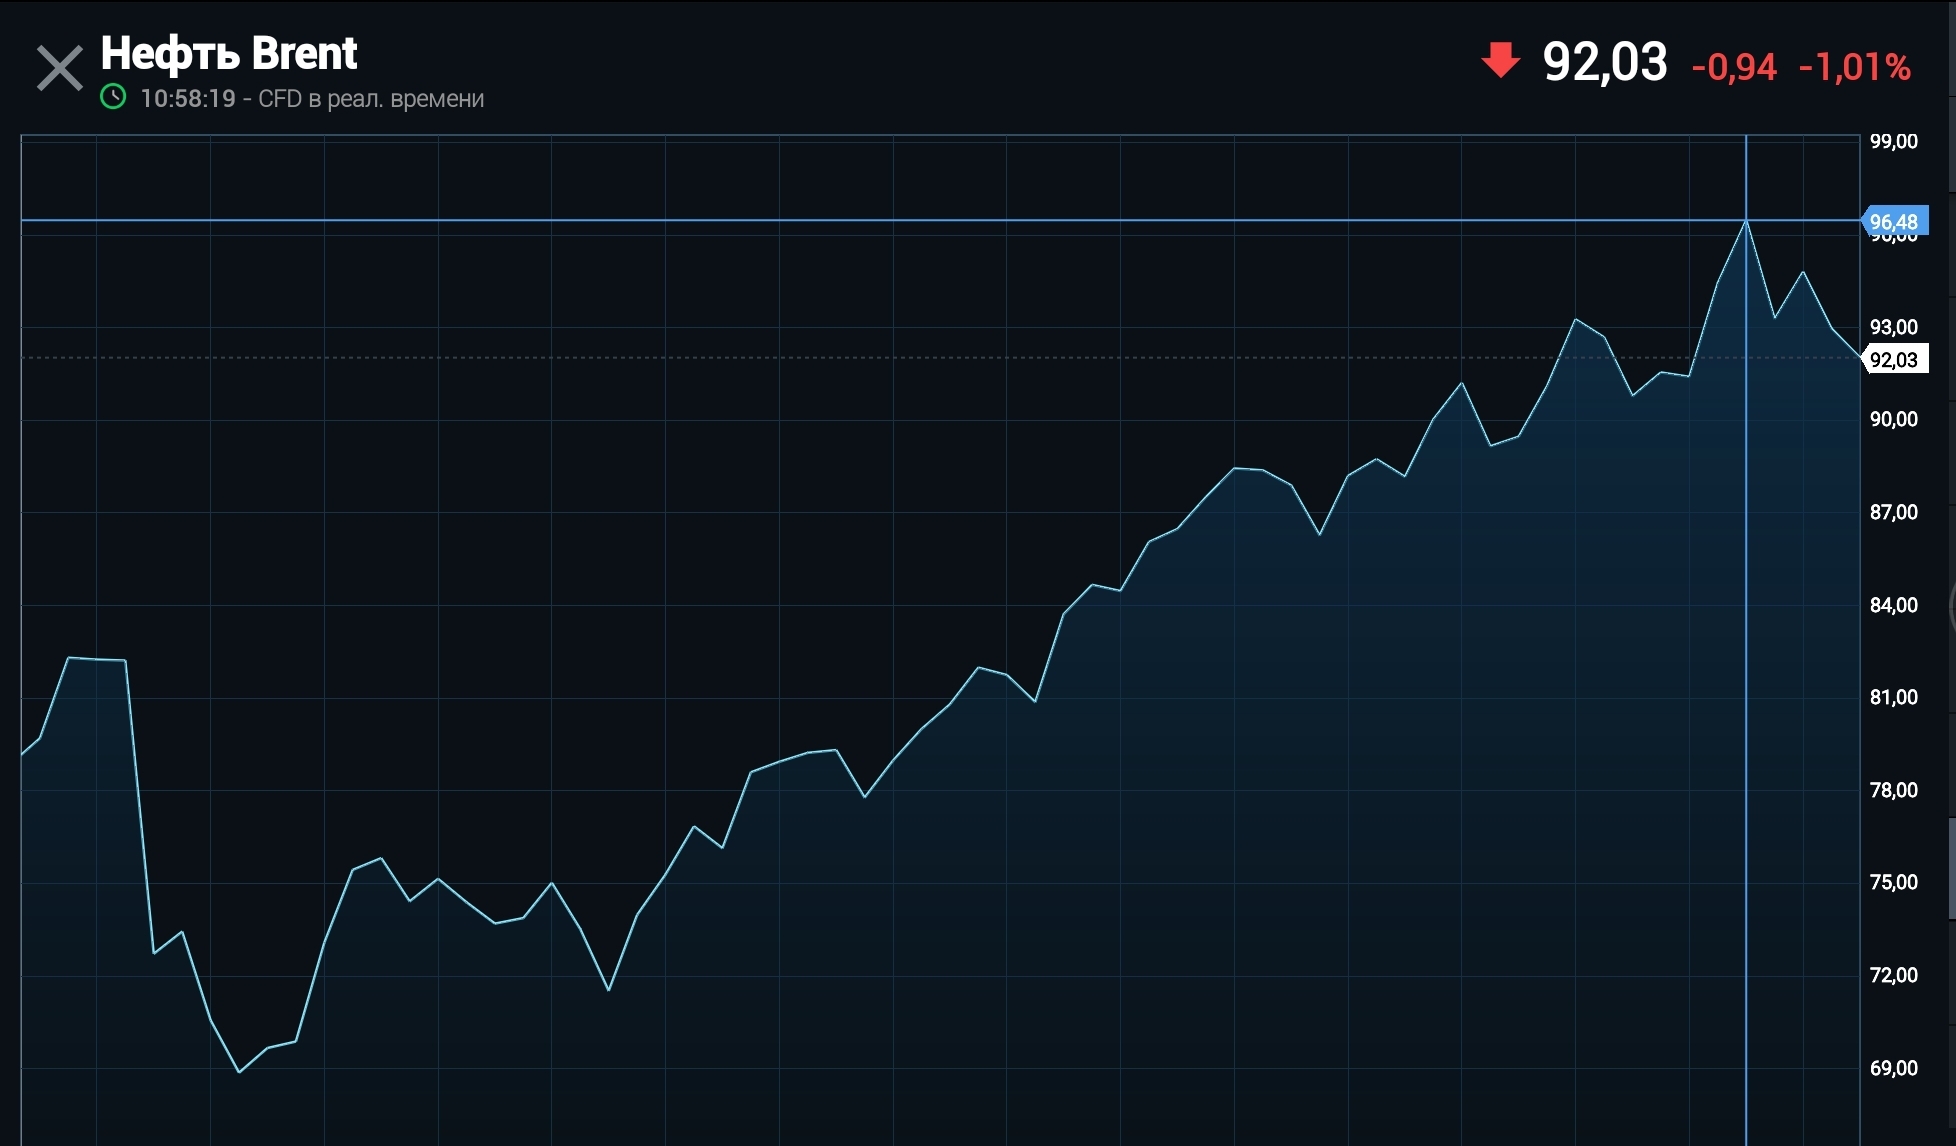Screen dimensions: 1956x1146
Task: Click the 93,00 label on the price axis
Action: pos(1894,327)
